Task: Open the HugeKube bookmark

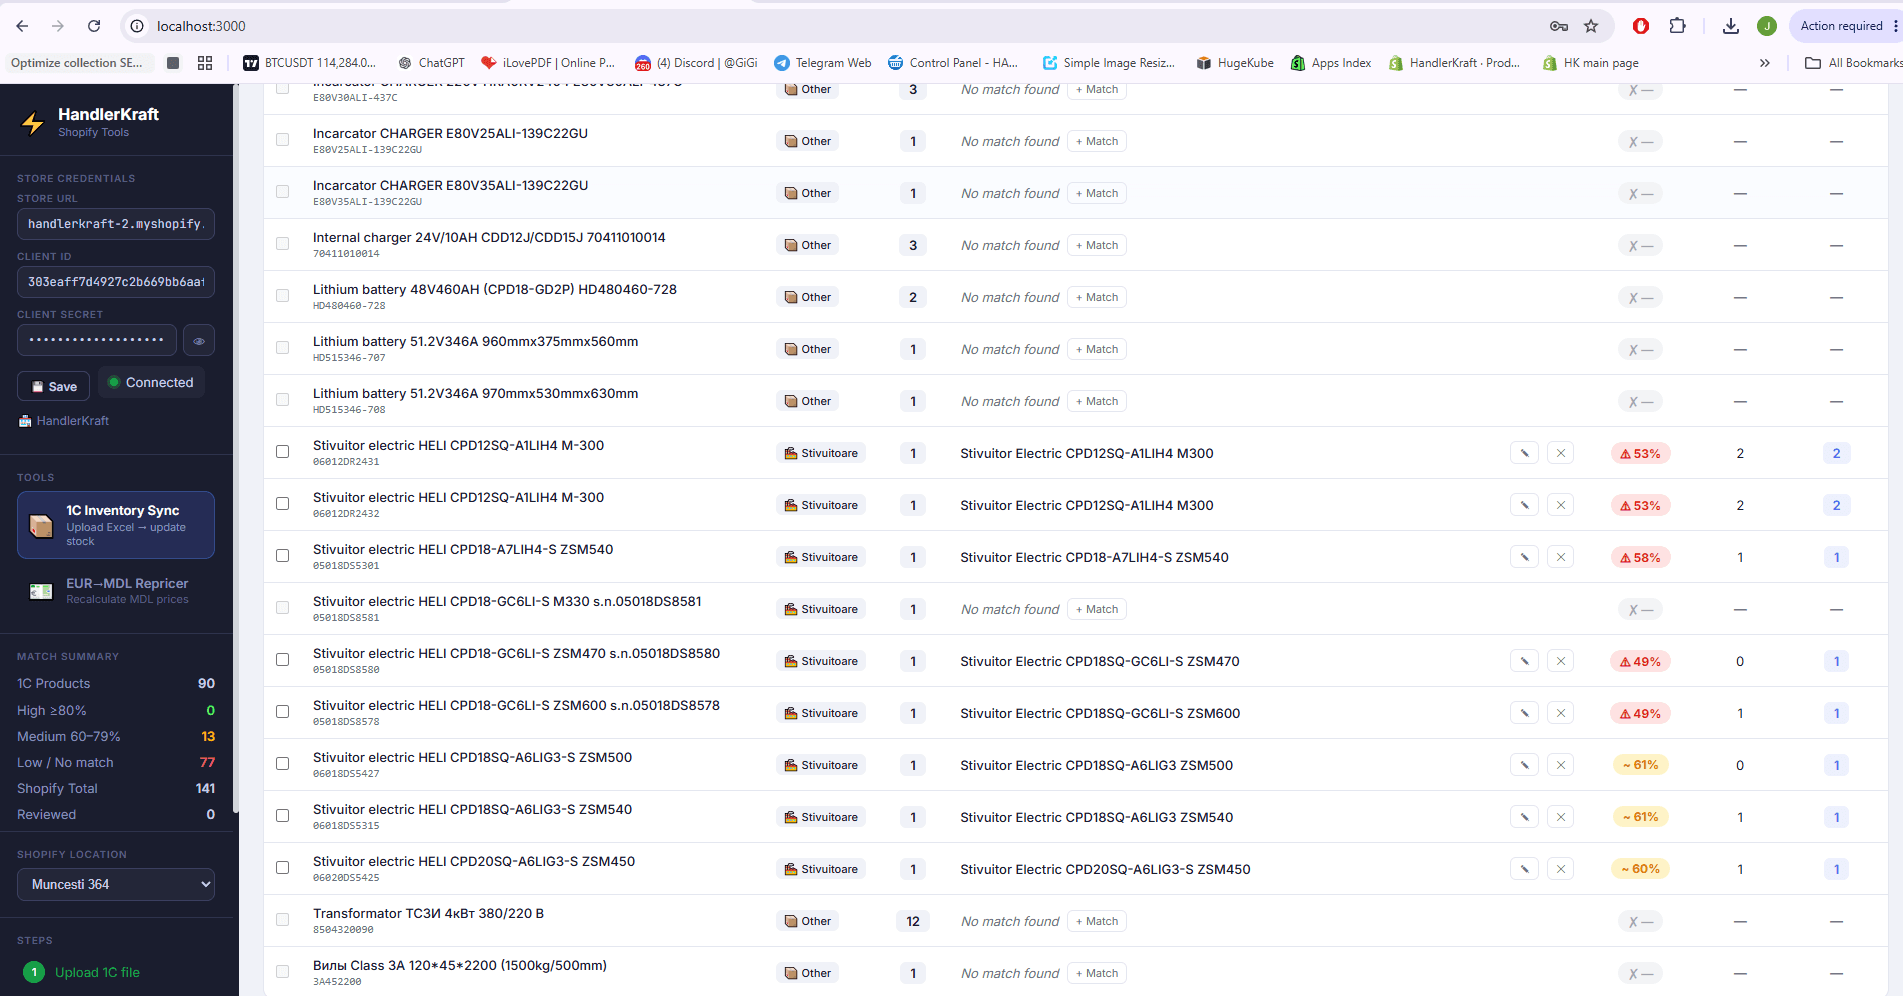Action: [1235, 63]
